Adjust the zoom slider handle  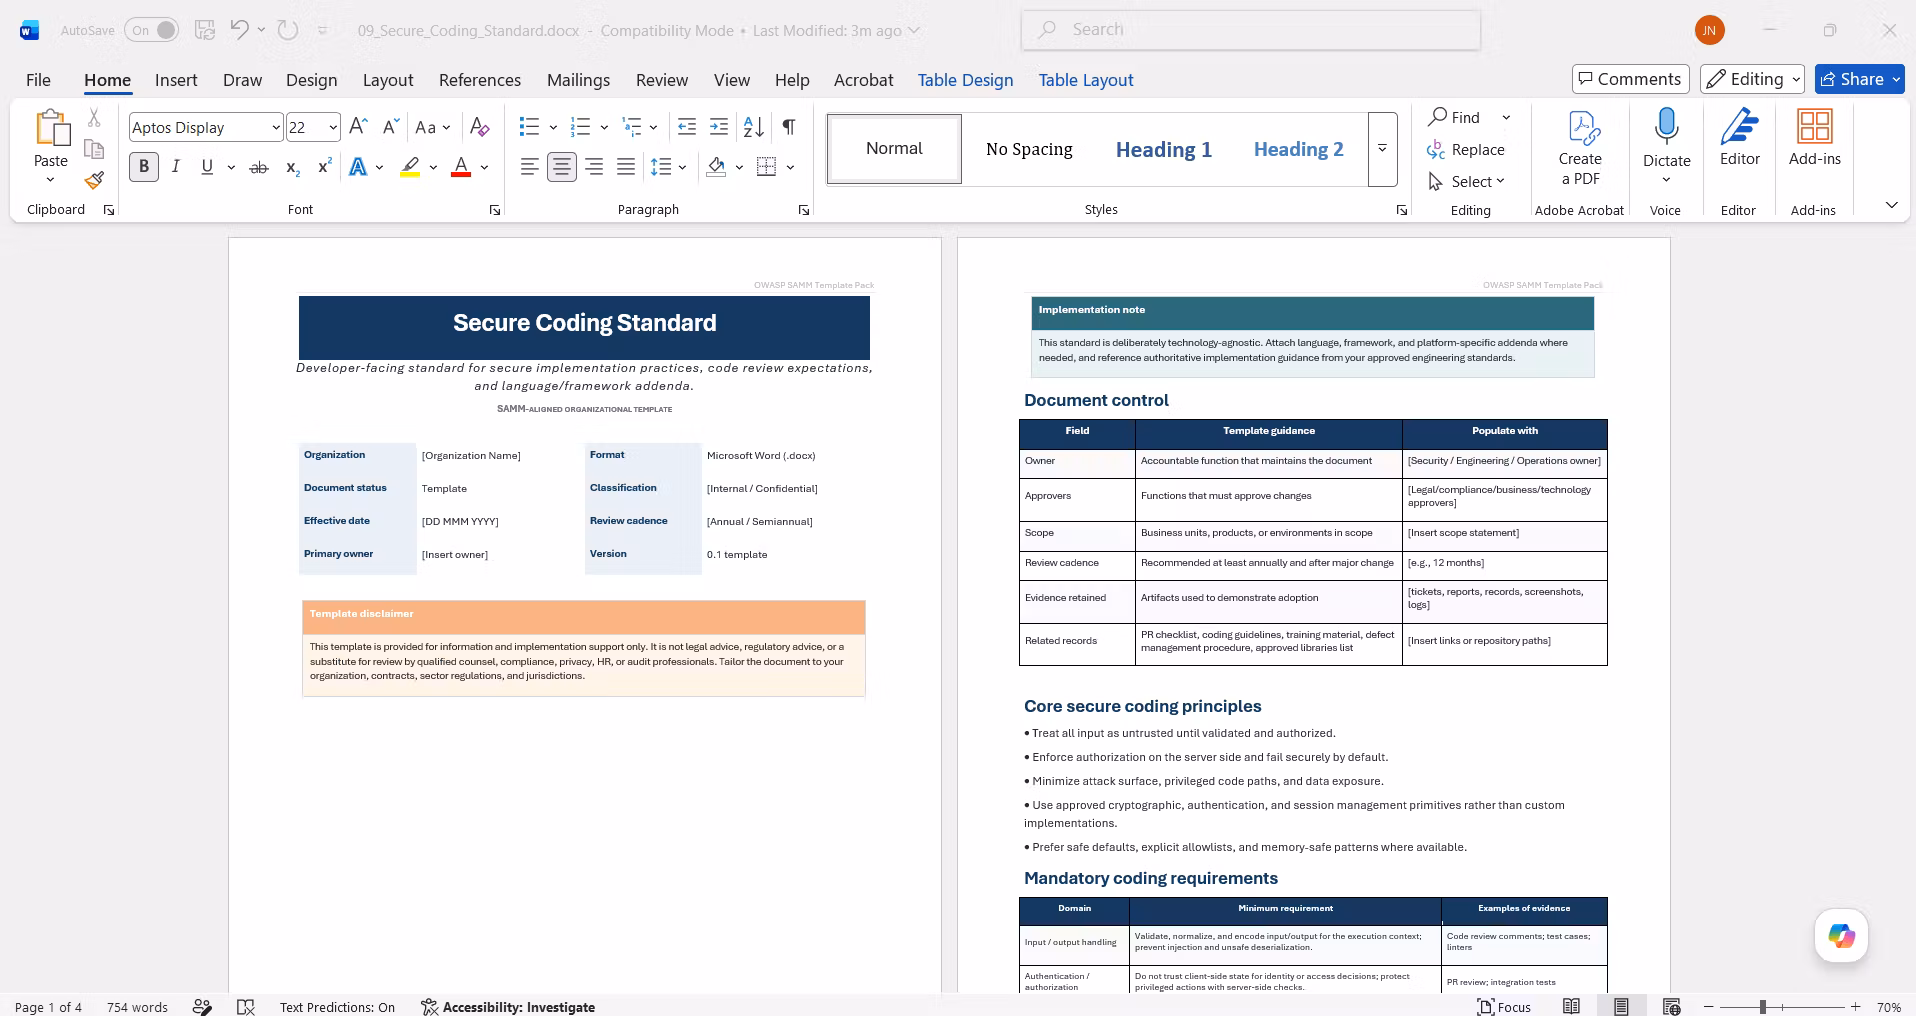point(1763,1007)
